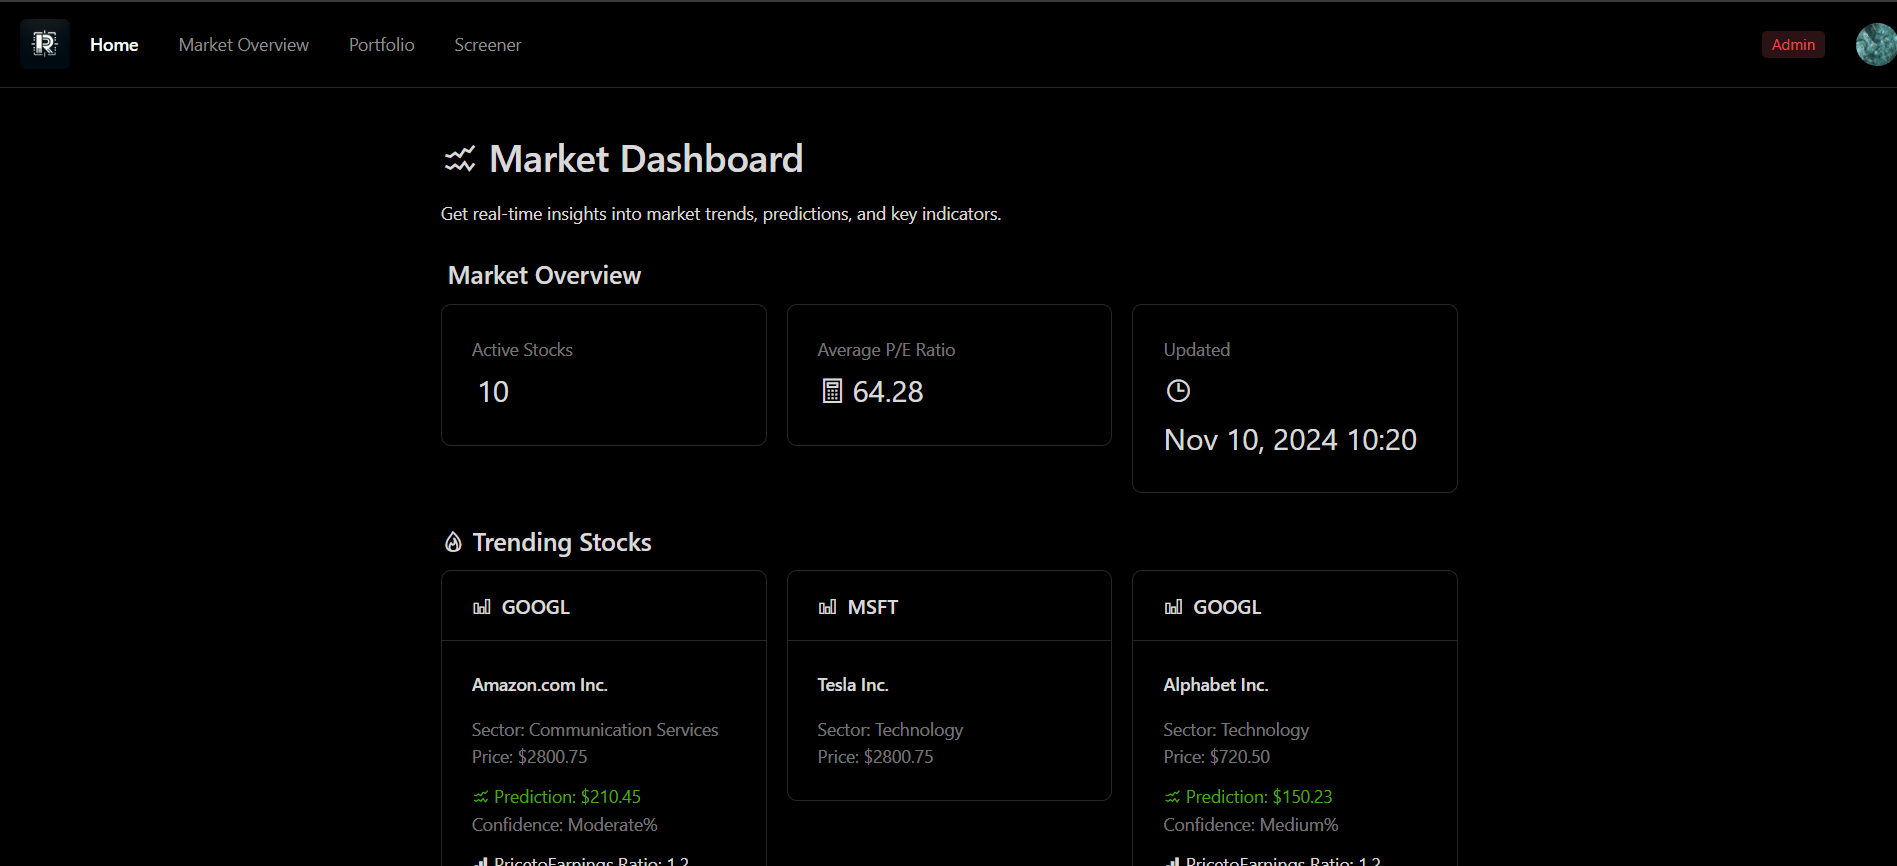Screen dimensions: 1897x866
Task: Click Price: $720.50 text
Action: pyautogui.click(x=1216, y=757)
